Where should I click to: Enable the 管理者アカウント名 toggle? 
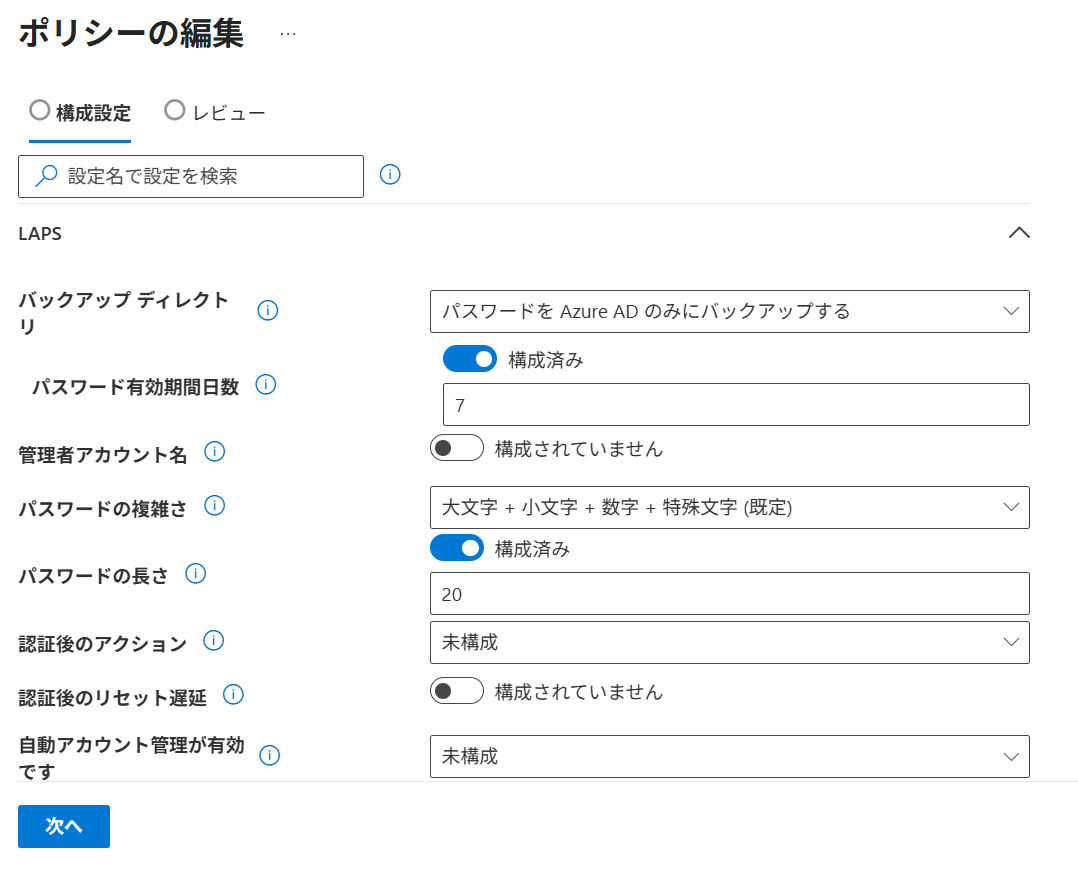(x=457, y=448)
